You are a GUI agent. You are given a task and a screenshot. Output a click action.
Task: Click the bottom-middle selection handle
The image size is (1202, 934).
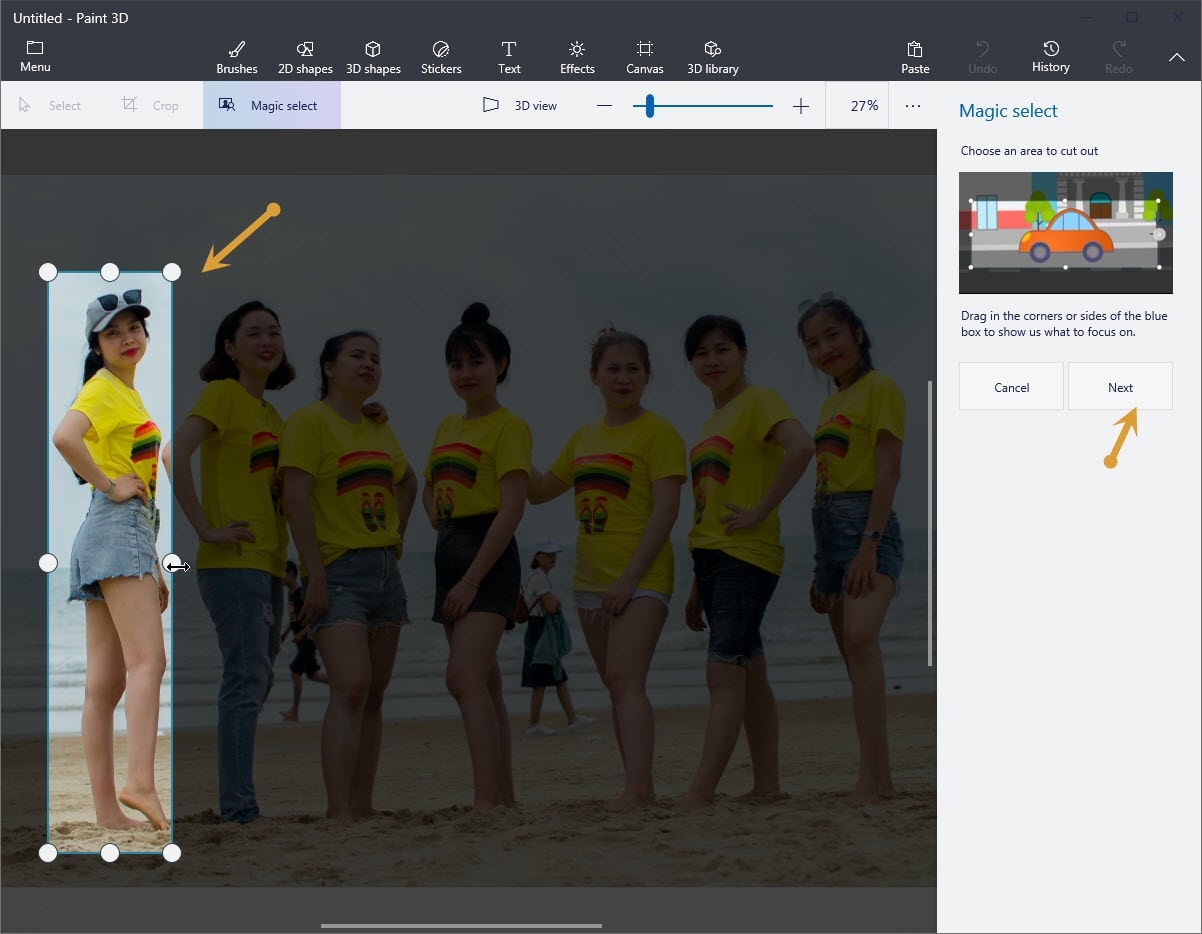110,853
